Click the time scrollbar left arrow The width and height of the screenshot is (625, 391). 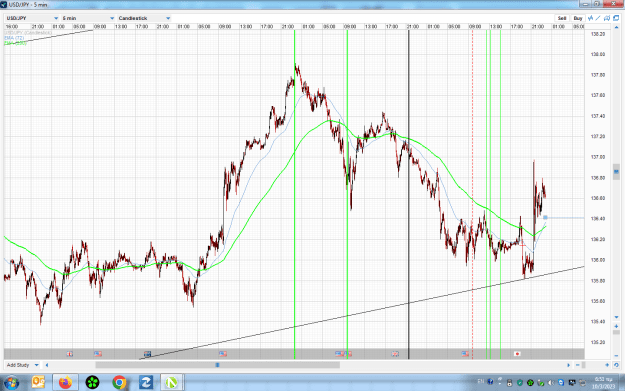(x=47, y=365)
